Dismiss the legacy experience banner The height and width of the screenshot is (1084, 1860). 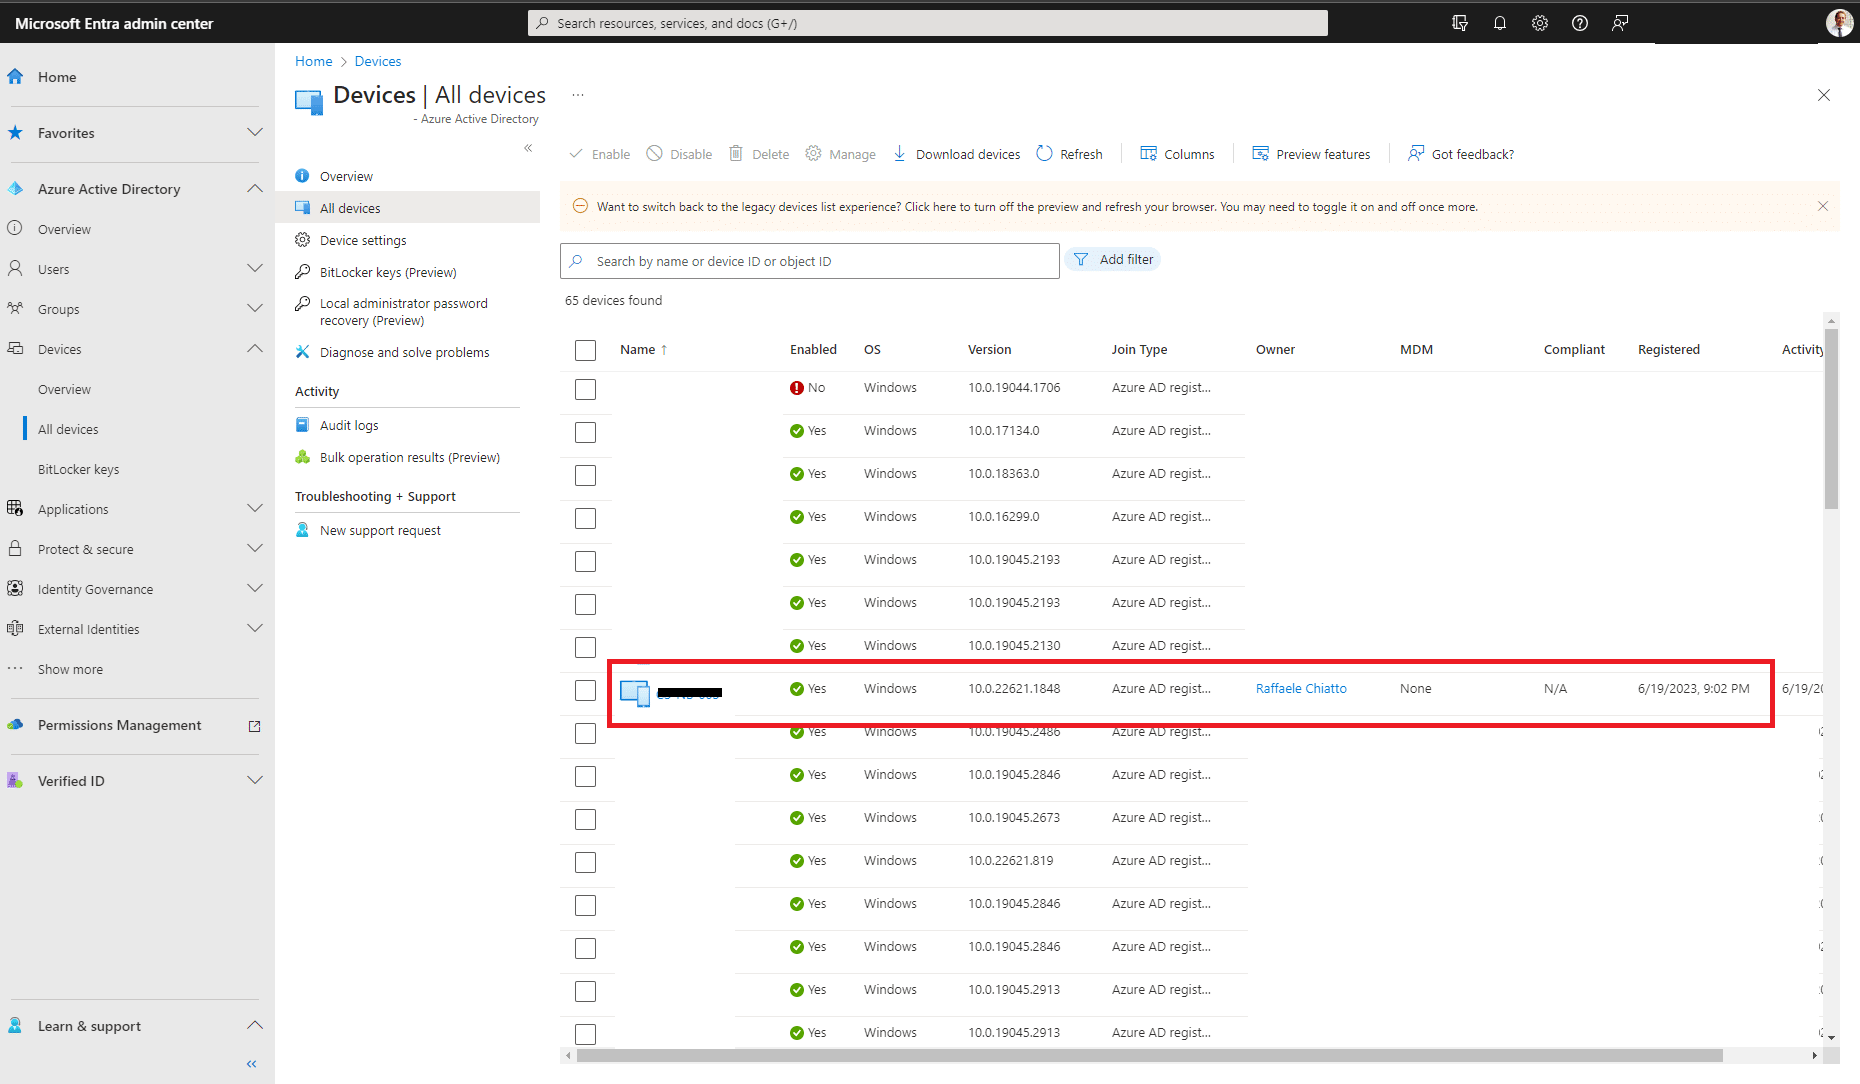click(x=1822, y=206)
